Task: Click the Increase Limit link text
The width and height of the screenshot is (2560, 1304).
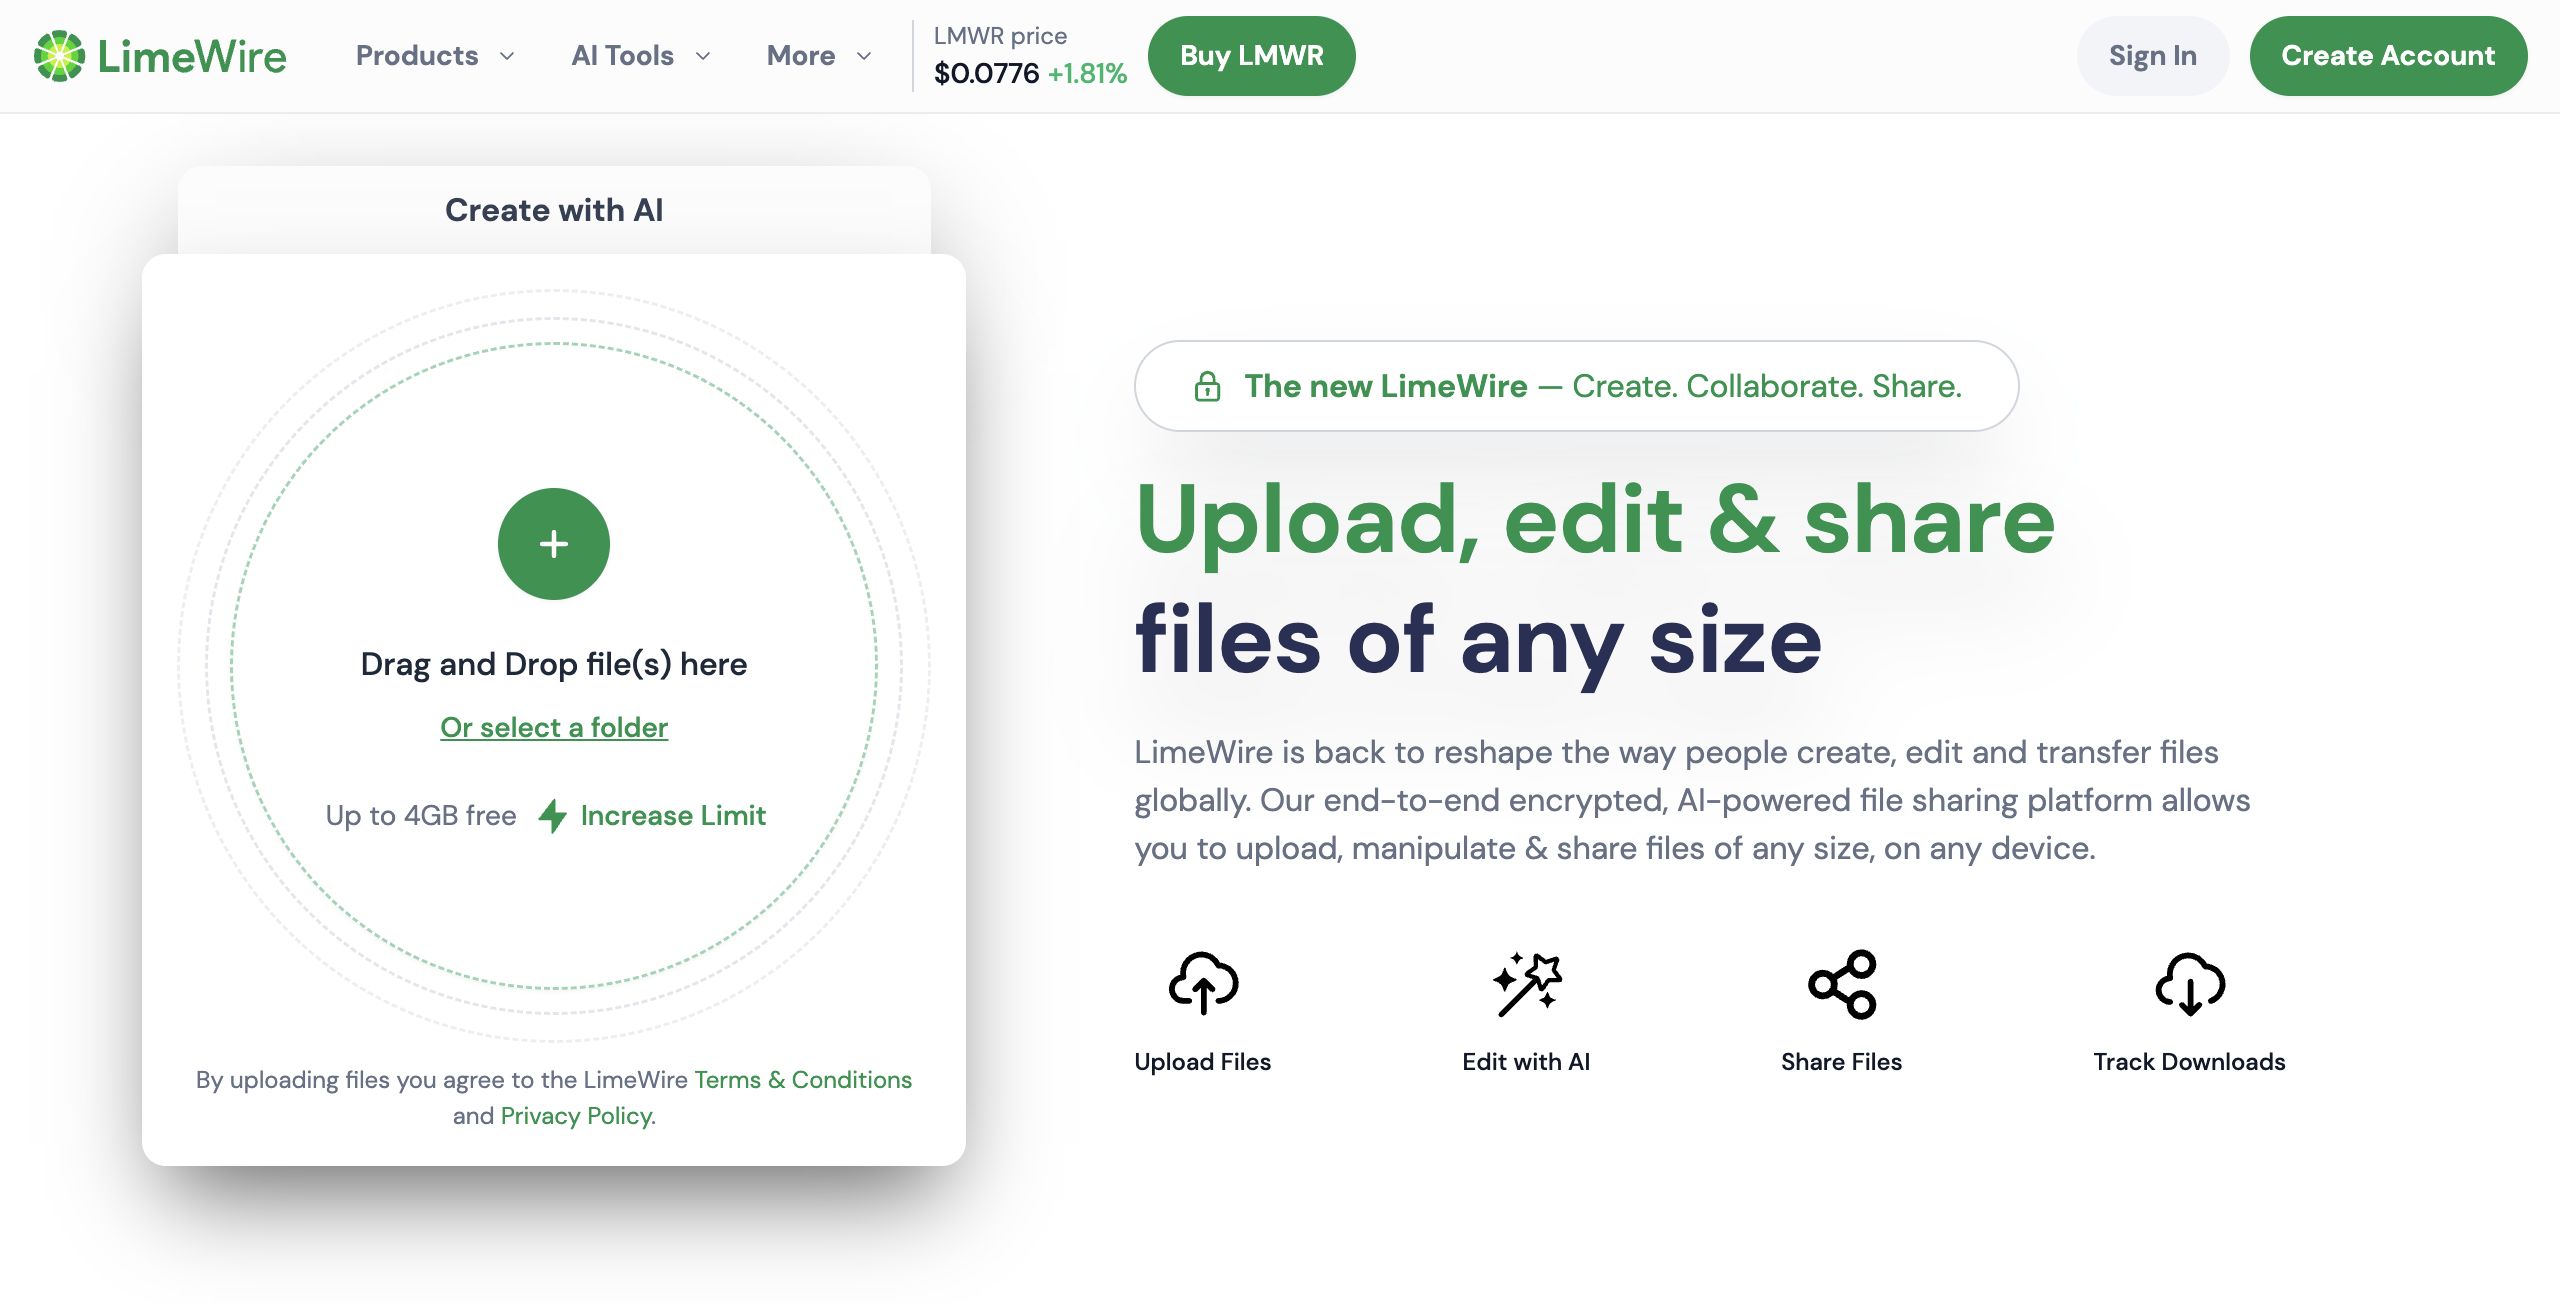Action: pyautogui.click(x=673, y=816)
